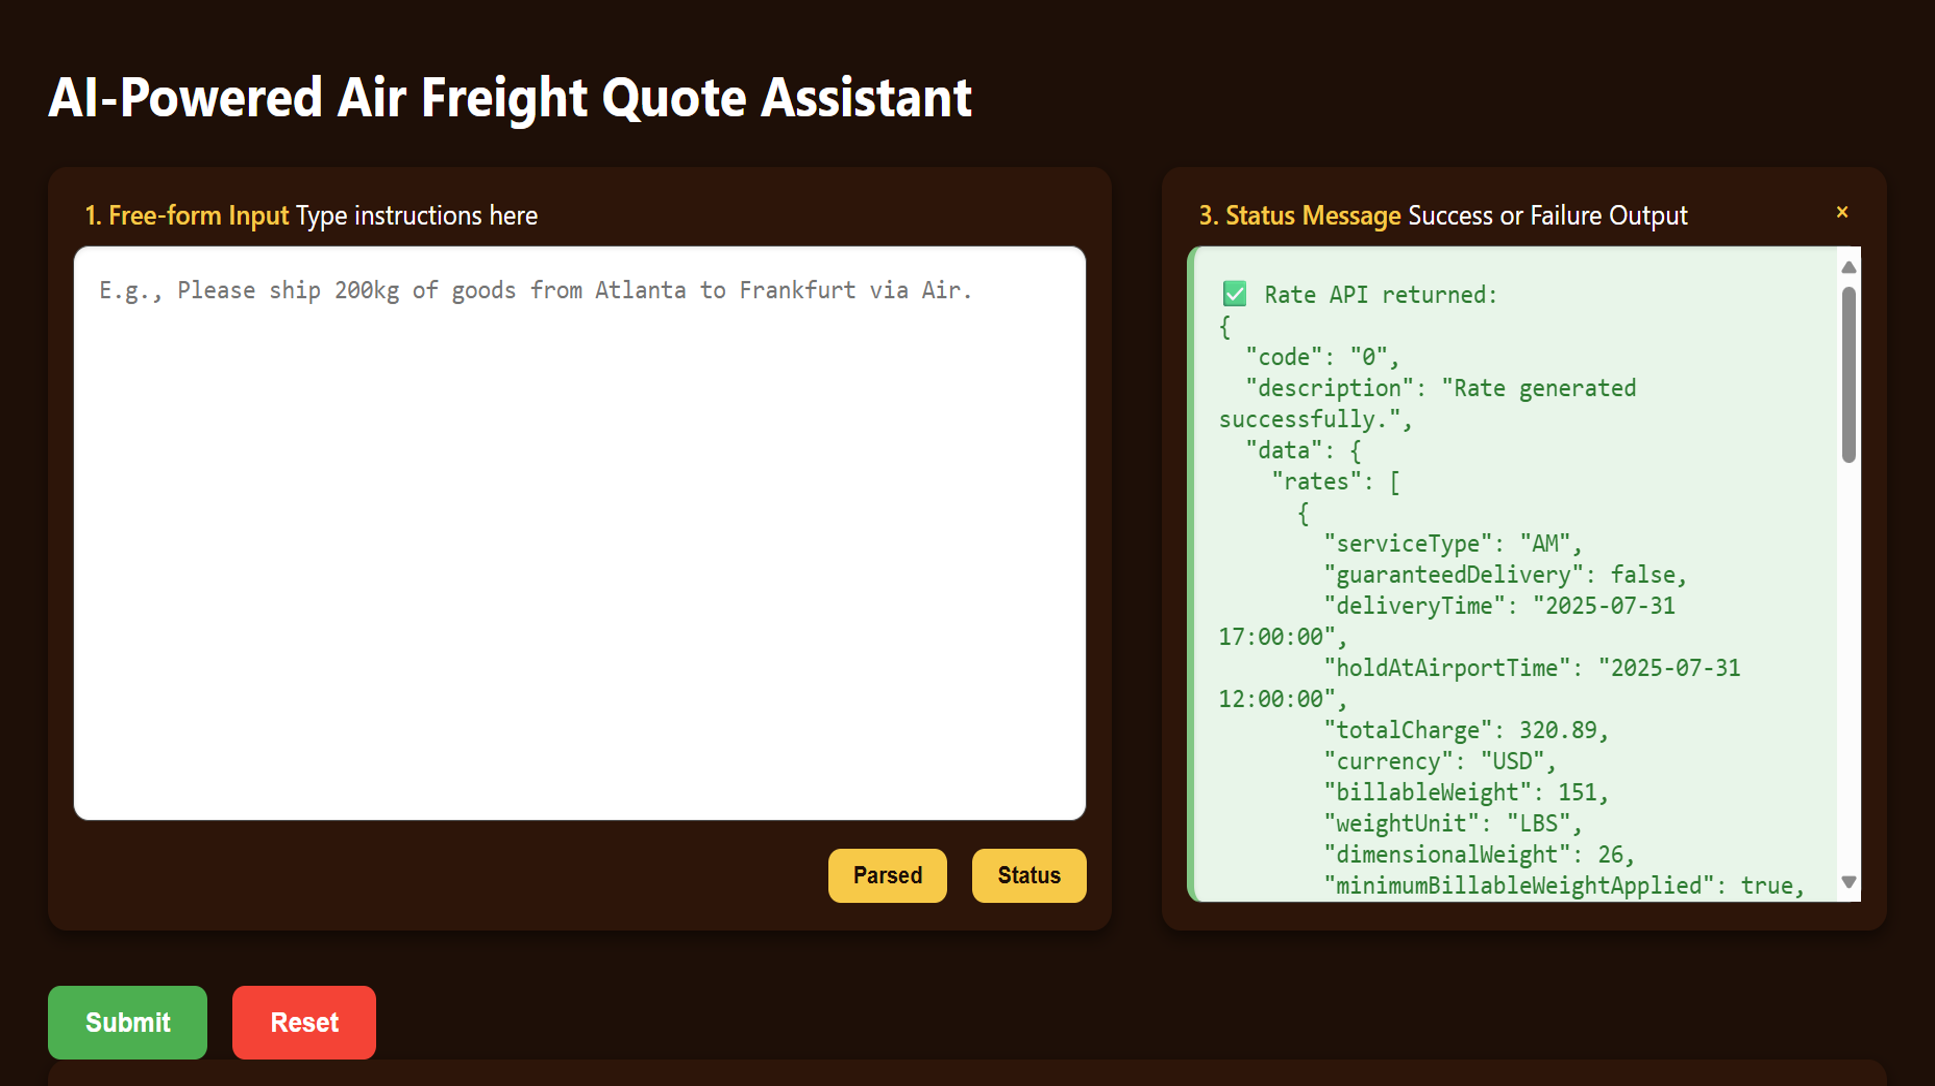
Task: Click the Status Message panel header
Action: pos(1443,214)
